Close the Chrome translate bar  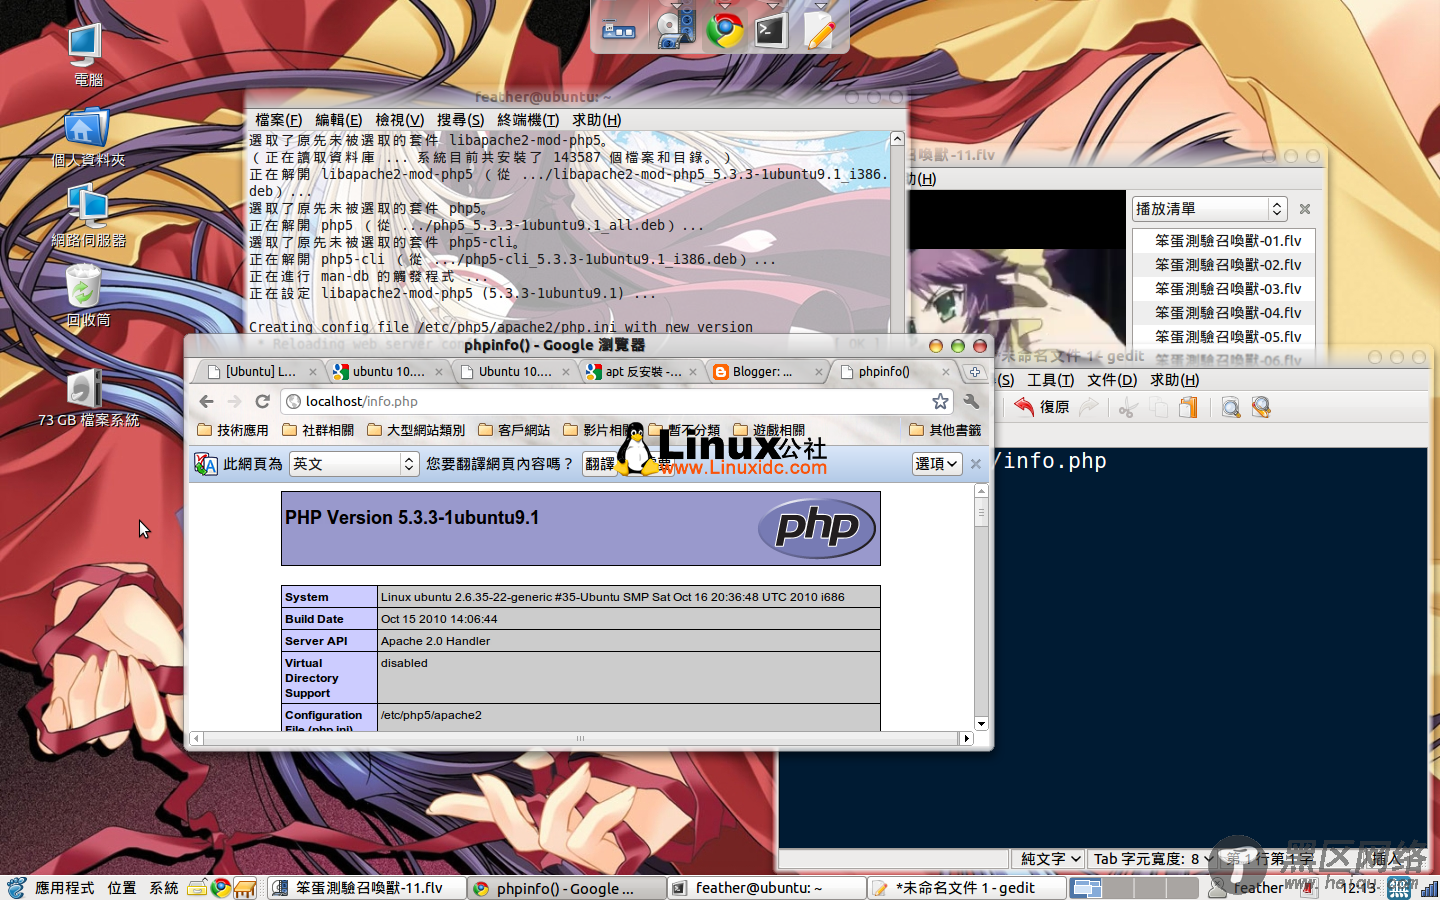point(976,464)
